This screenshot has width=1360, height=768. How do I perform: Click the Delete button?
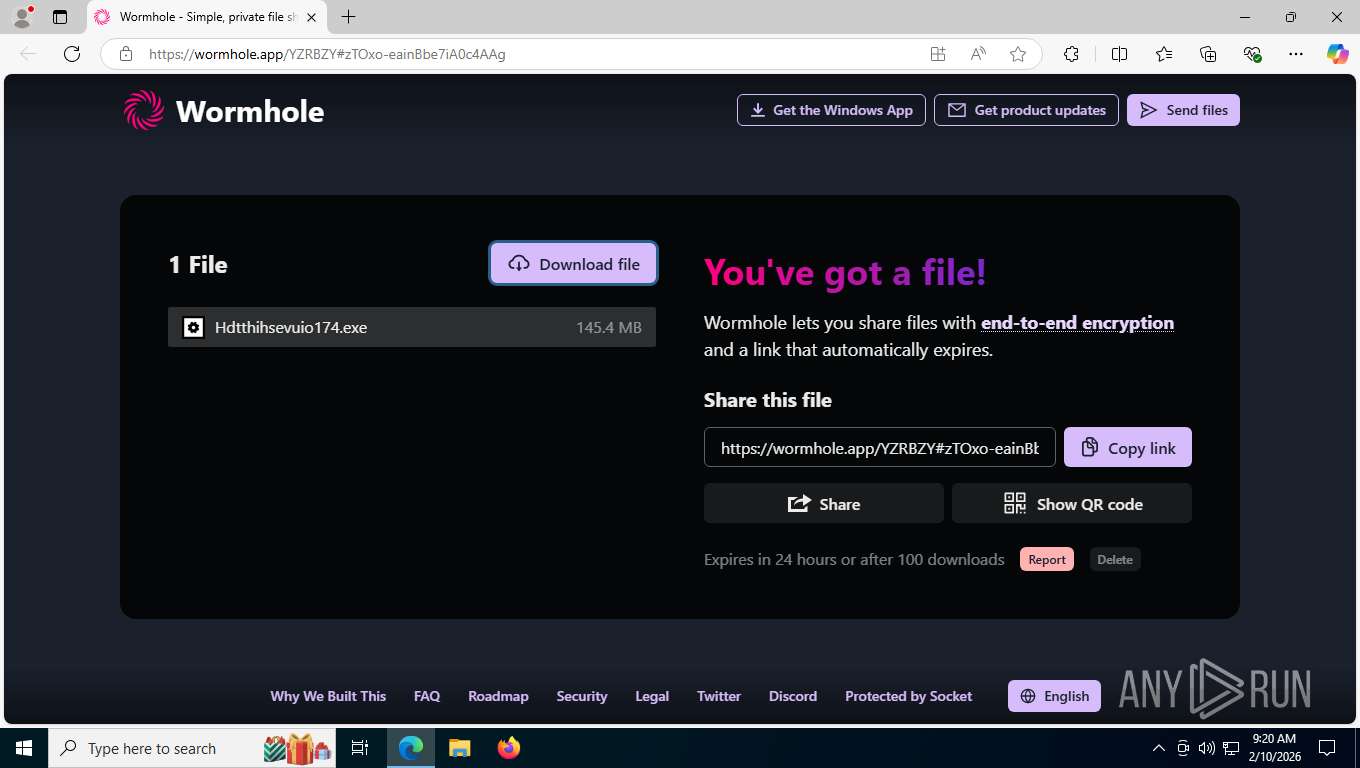(x=1115, y=559)
